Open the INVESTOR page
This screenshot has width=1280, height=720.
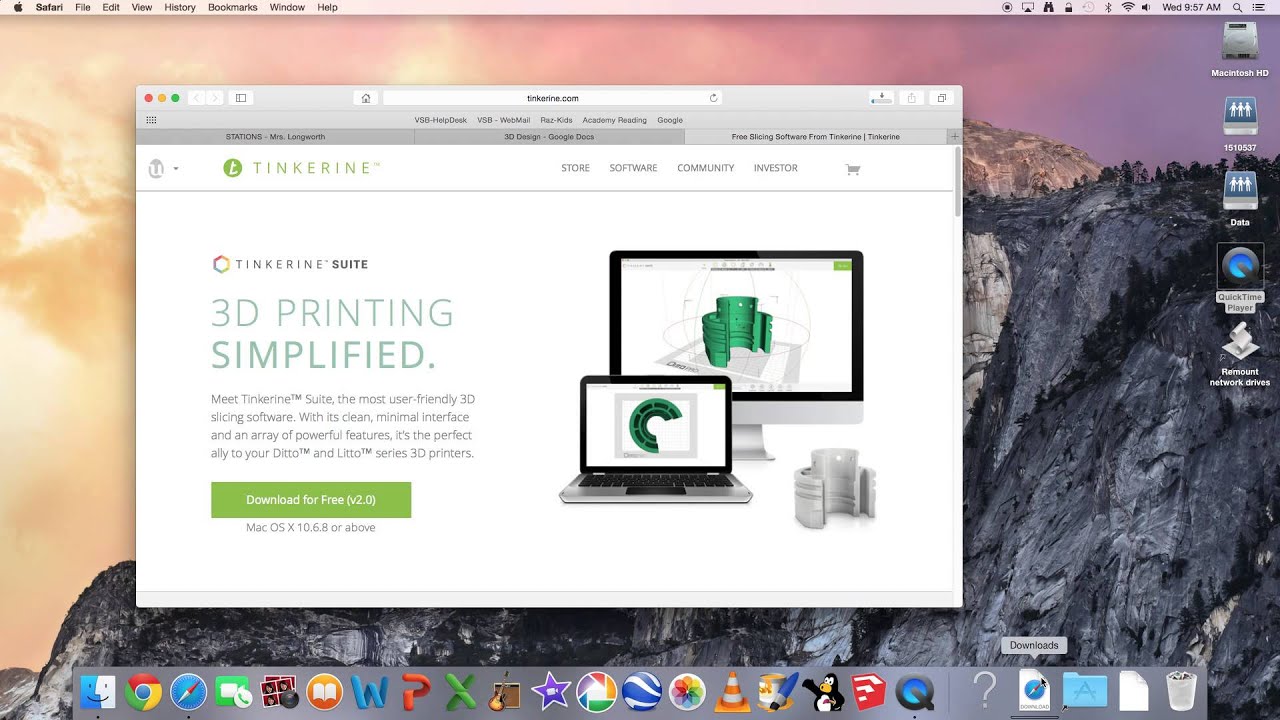(x=776, y=168)
